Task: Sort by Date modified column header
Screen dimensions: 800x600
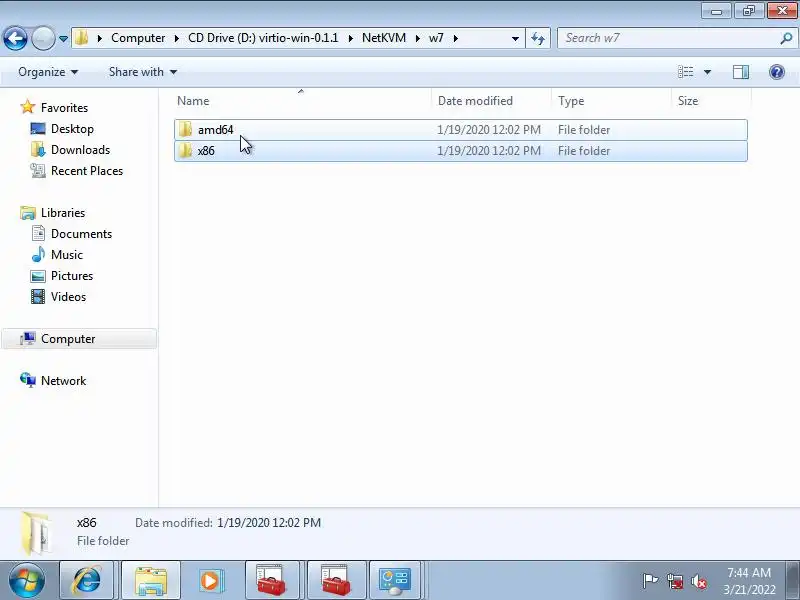Action: coord(492,101)
